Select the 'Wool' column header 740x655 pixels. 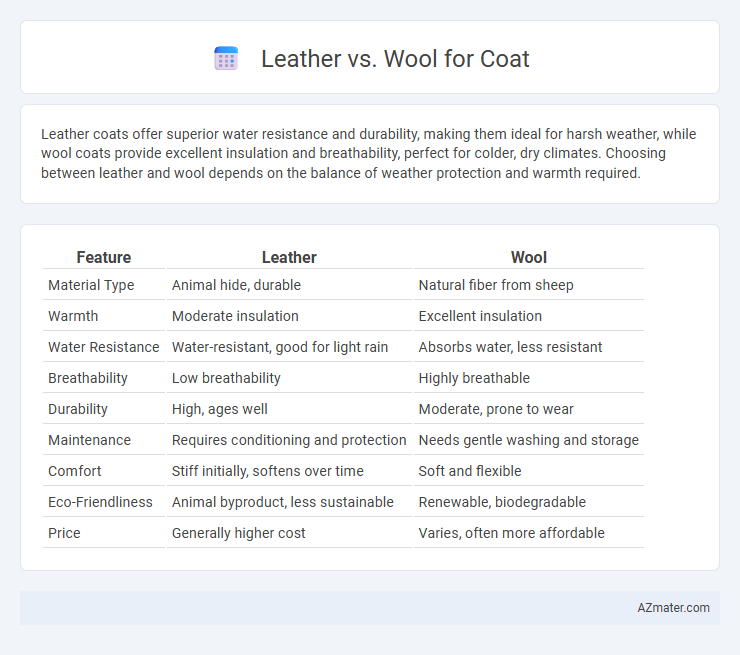point(529,257)
